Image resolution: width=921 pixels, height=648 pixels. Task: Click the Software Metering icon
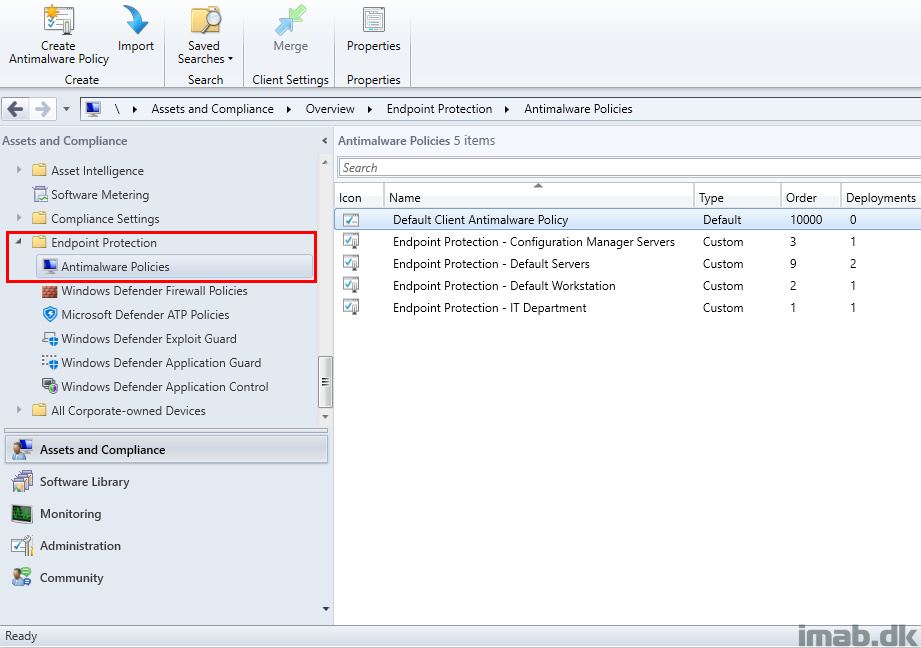pyautogui.click(x=40, y=194)
